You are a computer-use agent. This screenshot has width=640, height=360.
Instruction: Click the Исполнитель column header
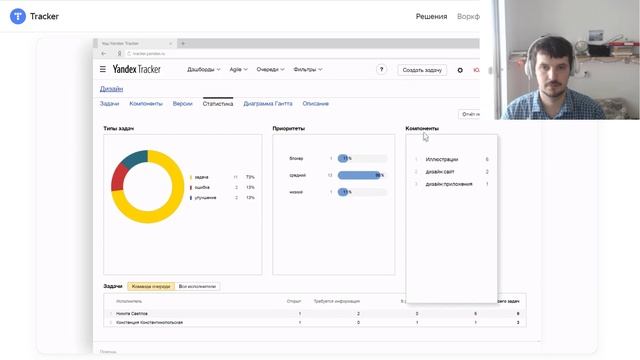tap(129, 301)
